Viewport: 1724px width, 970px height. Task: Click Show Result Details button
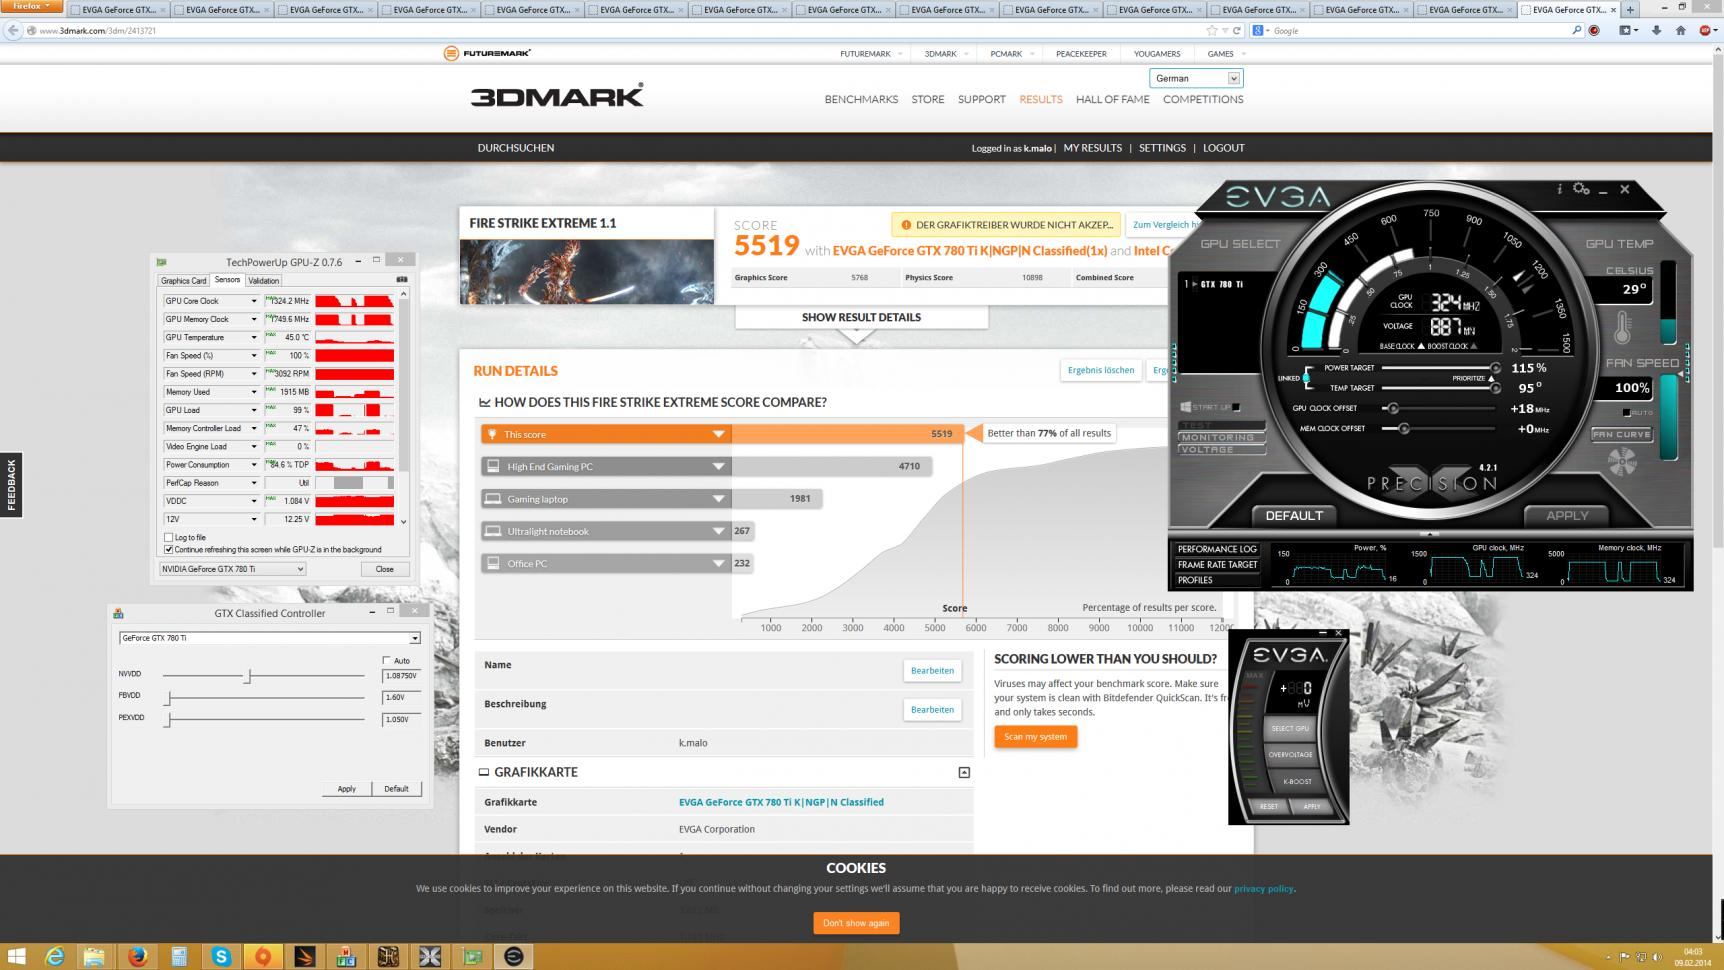861,317
